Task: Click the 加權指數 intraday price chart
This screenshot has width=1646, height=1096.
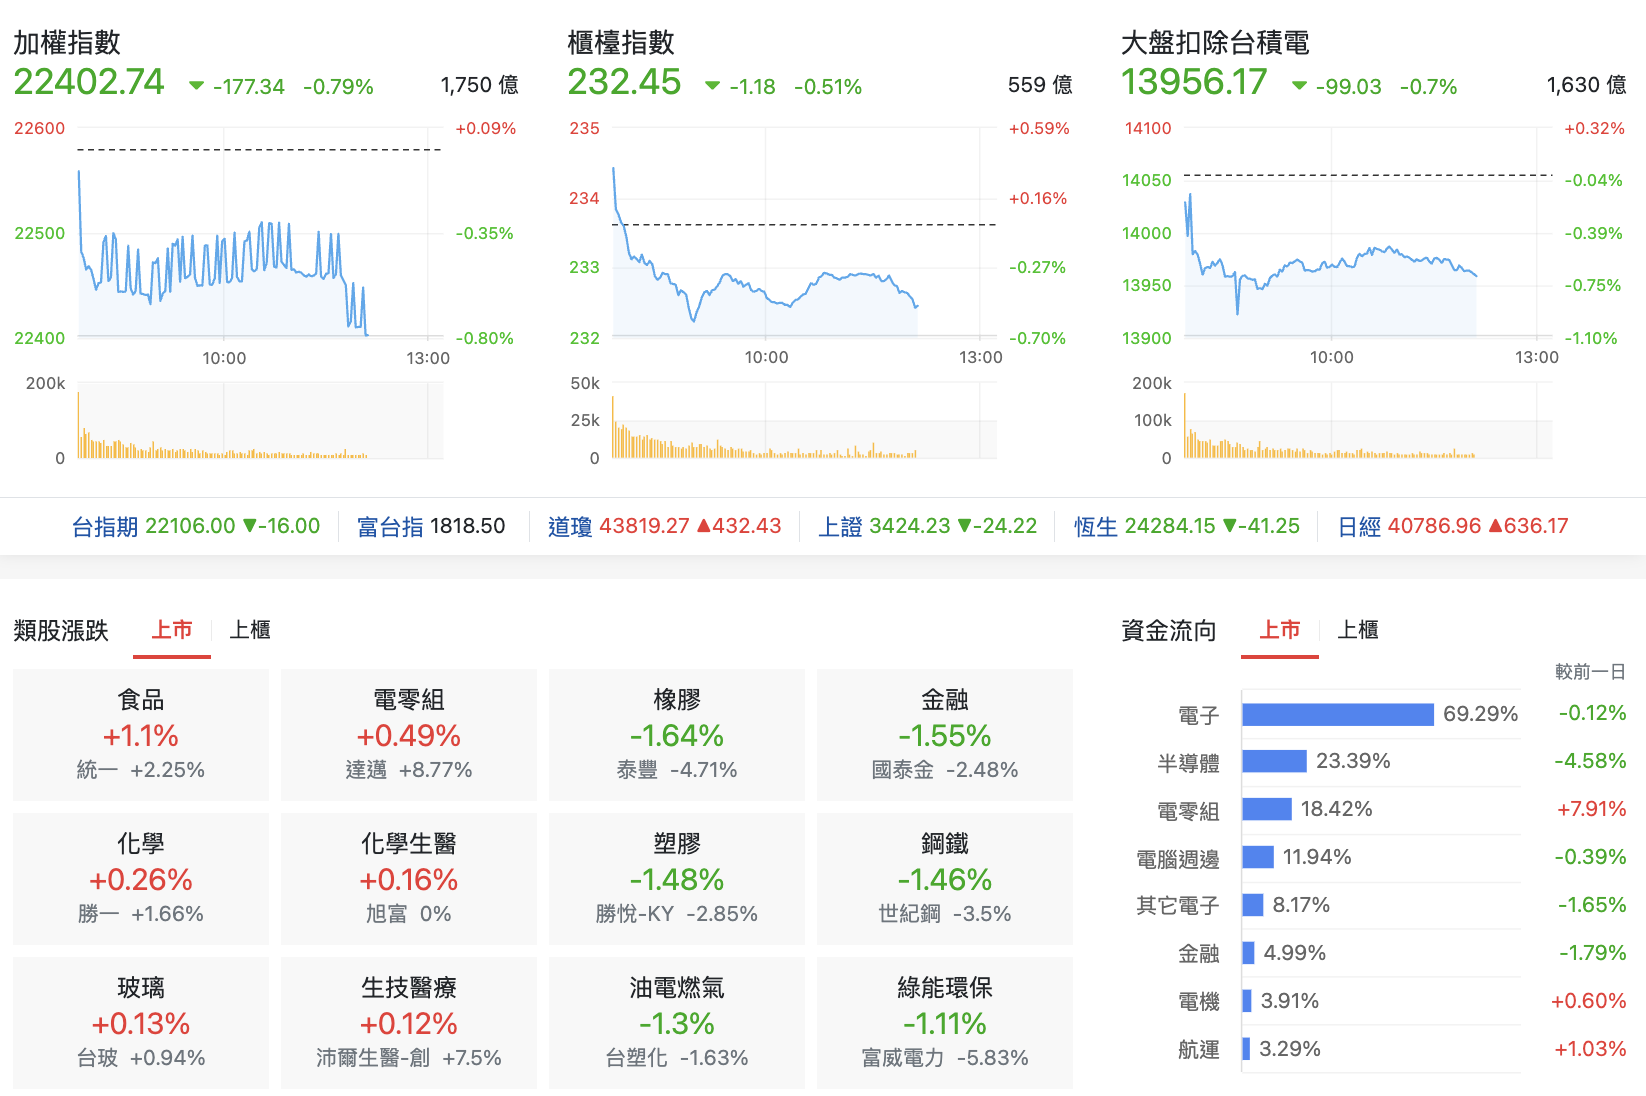Action: 260,232
